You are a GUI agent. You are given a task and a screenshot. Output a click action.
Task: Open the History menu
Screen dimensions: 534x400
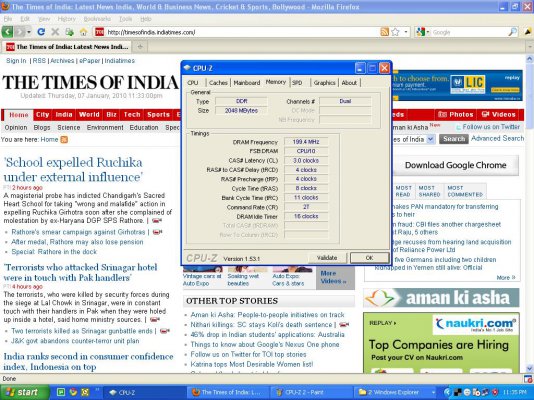(66, 19)
